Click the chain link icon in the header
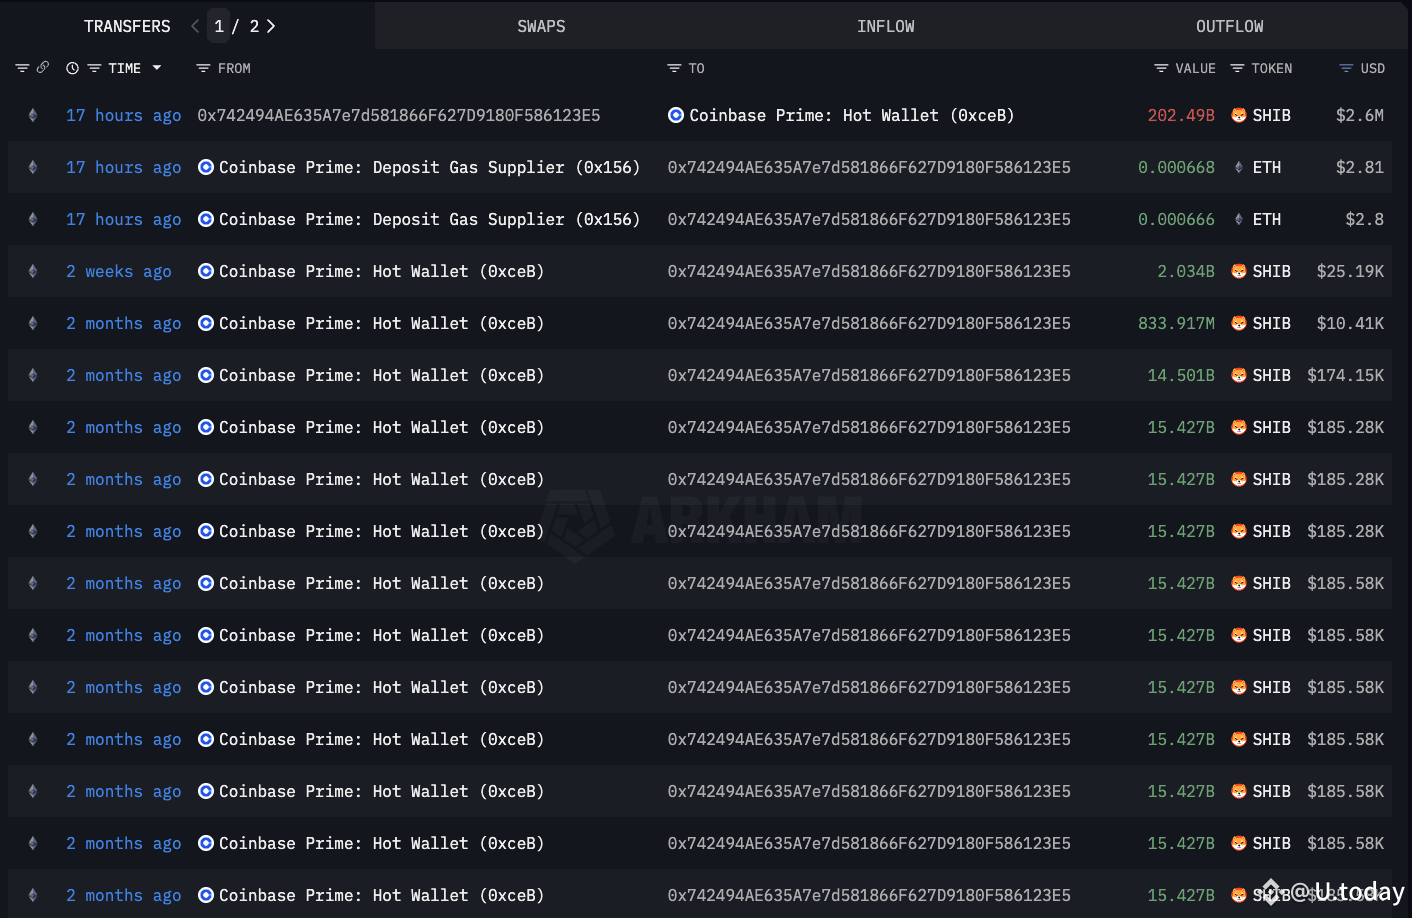 (x=43, y=67)
